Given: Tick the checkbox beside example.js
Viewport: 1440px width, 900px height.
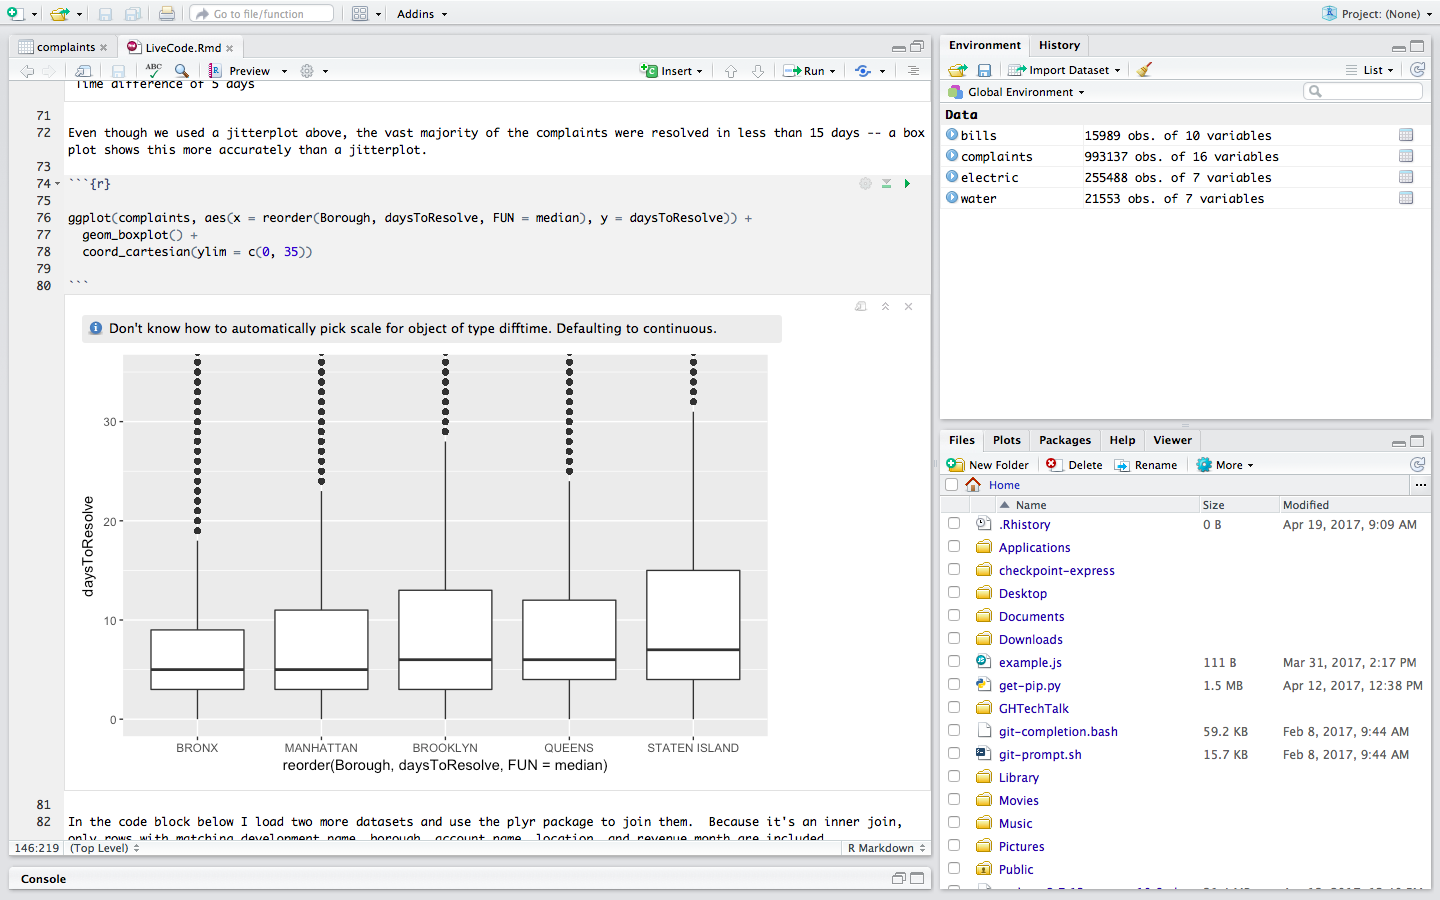Looking at the screenshot, I should [954, 662].
